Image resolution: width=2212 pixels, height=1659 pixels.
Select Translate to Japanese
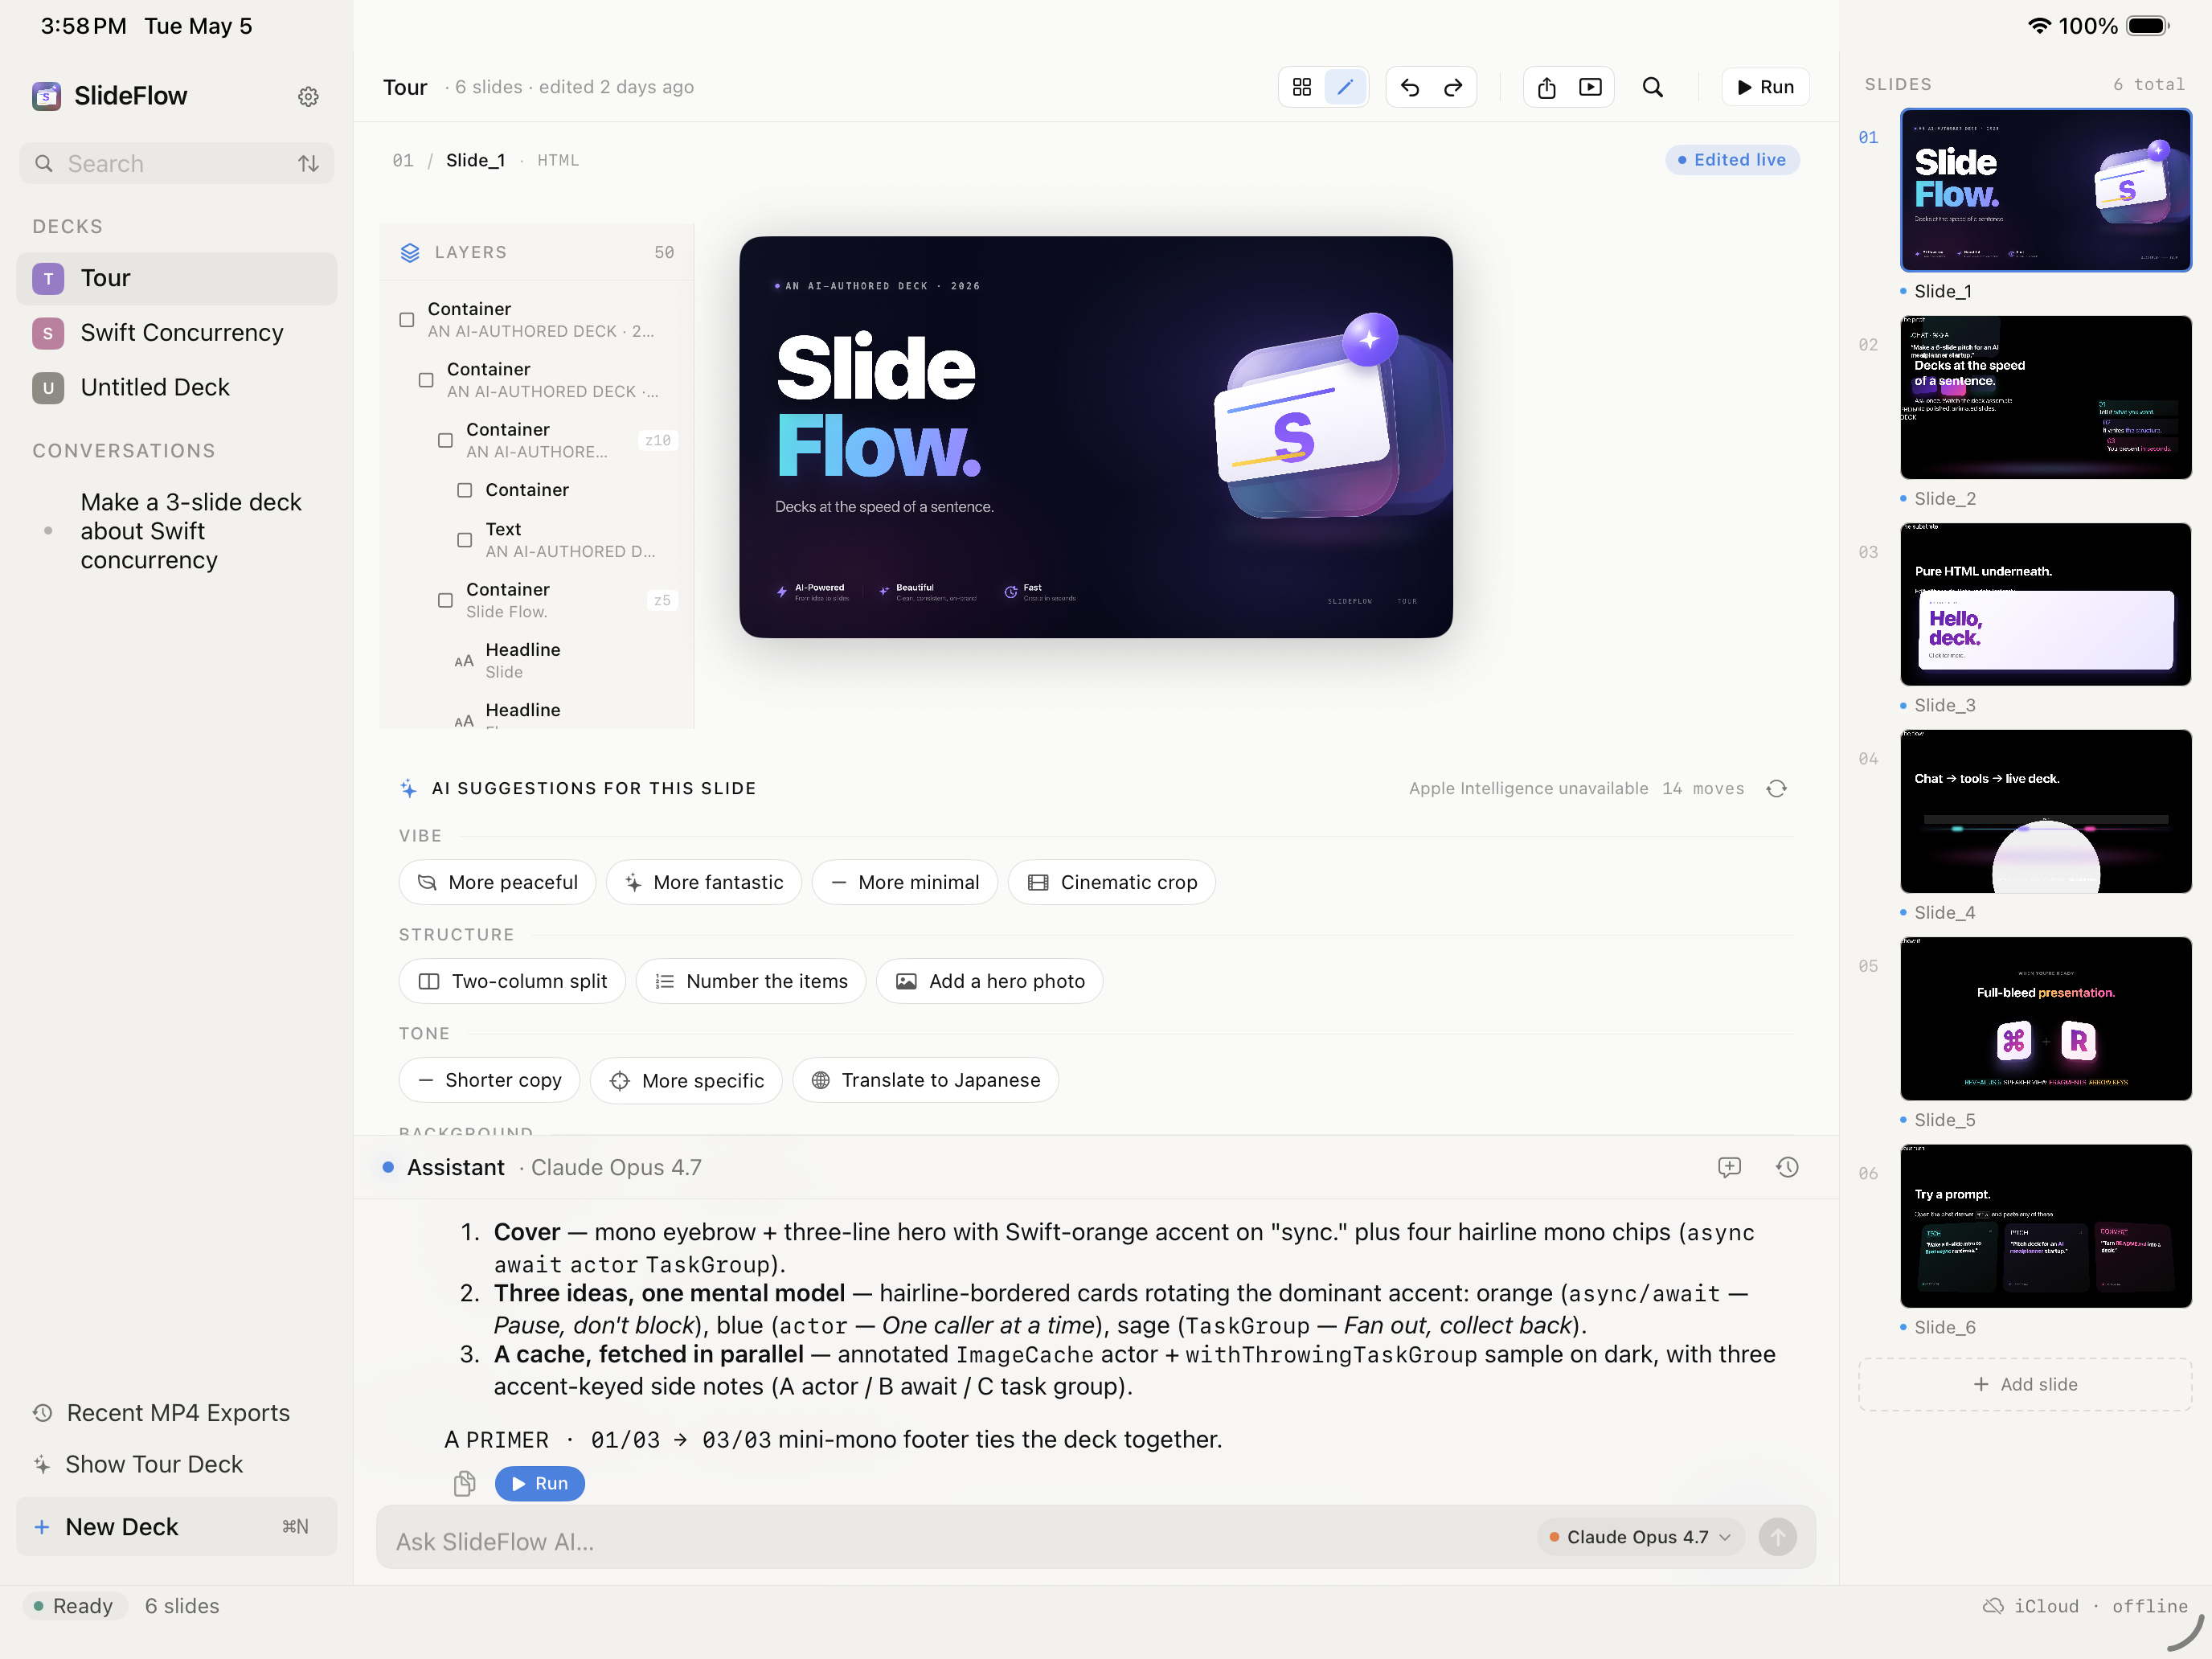pos(925,1080)
